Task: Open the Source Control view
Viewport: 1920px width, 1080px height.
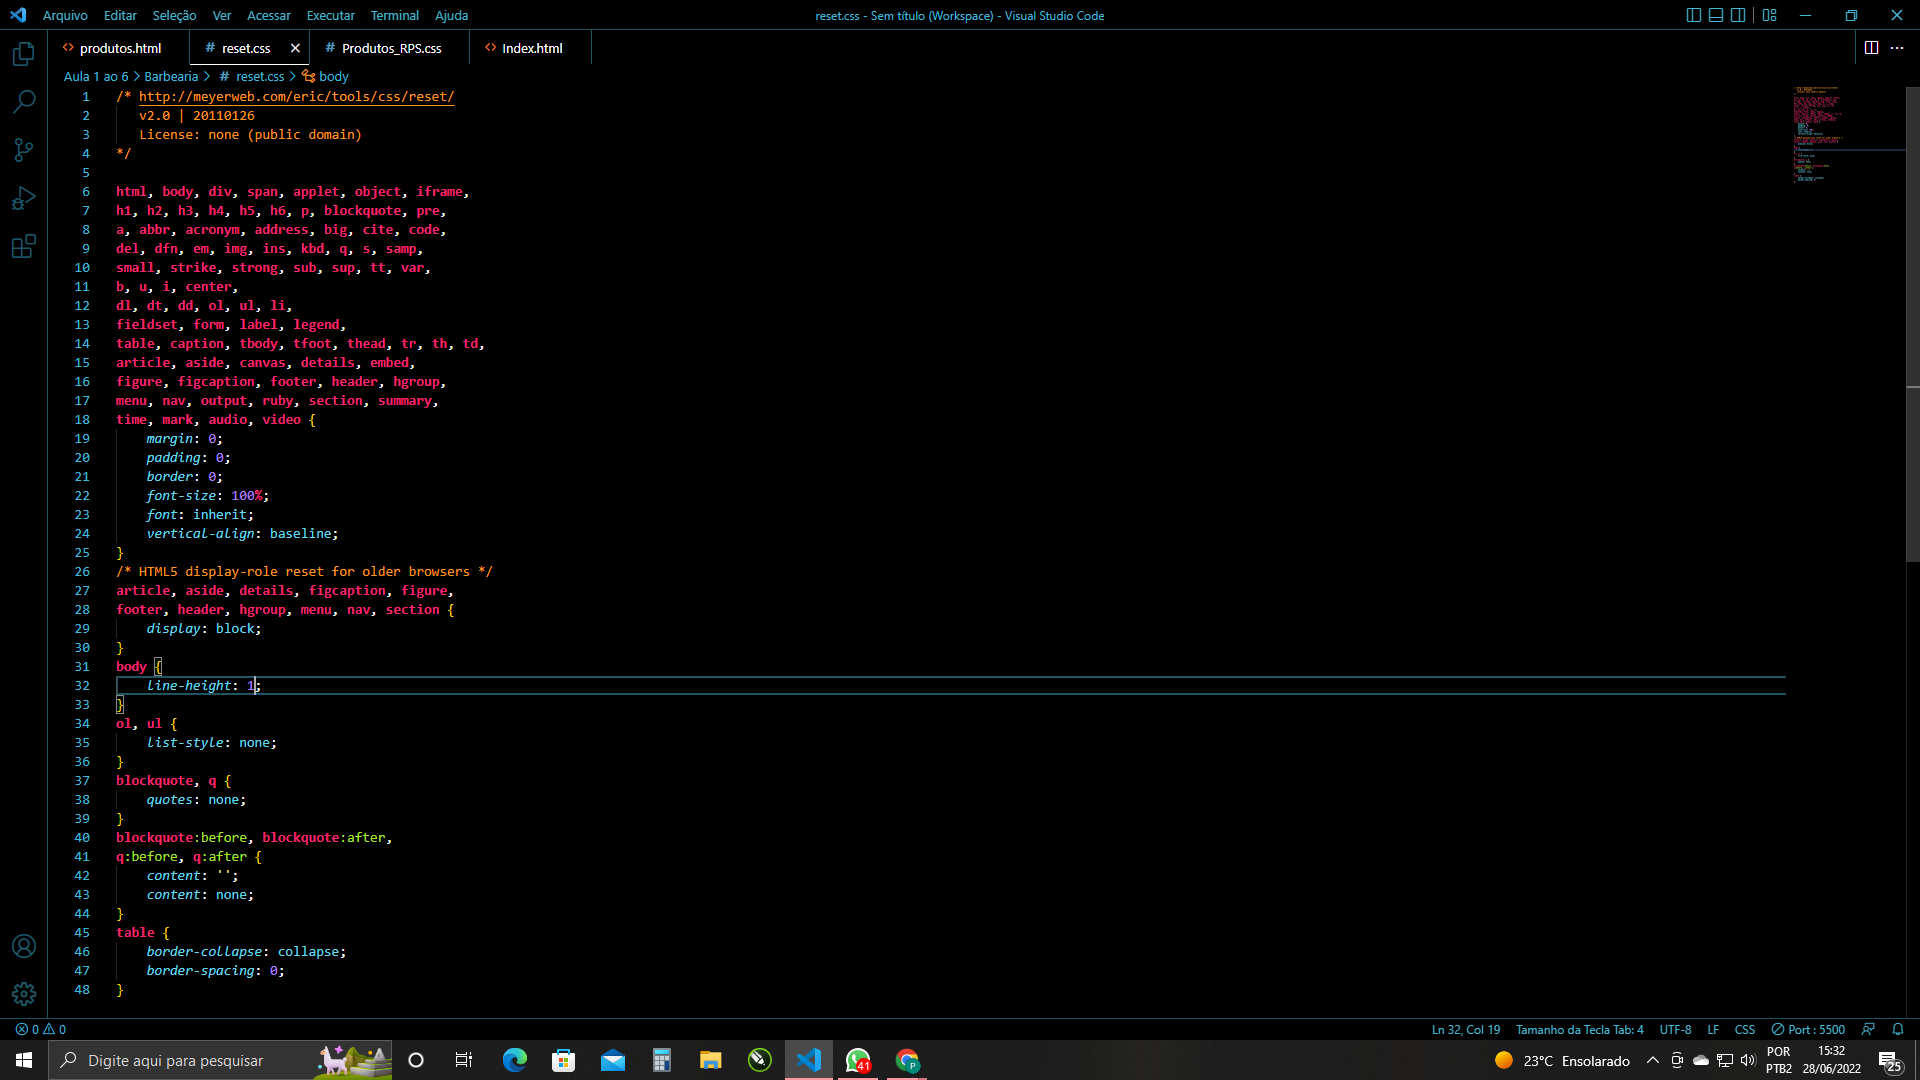Action: (x=24, y=150)
